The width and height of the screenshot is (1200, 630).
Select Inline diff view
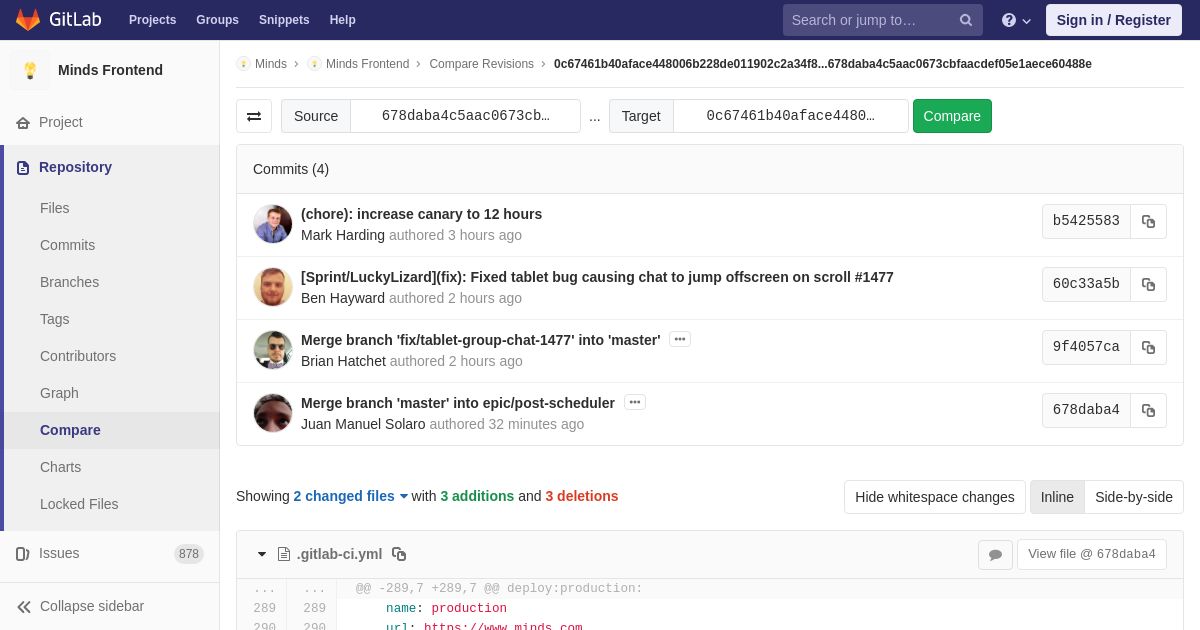pyautogui.click(x=1057, y=497)
